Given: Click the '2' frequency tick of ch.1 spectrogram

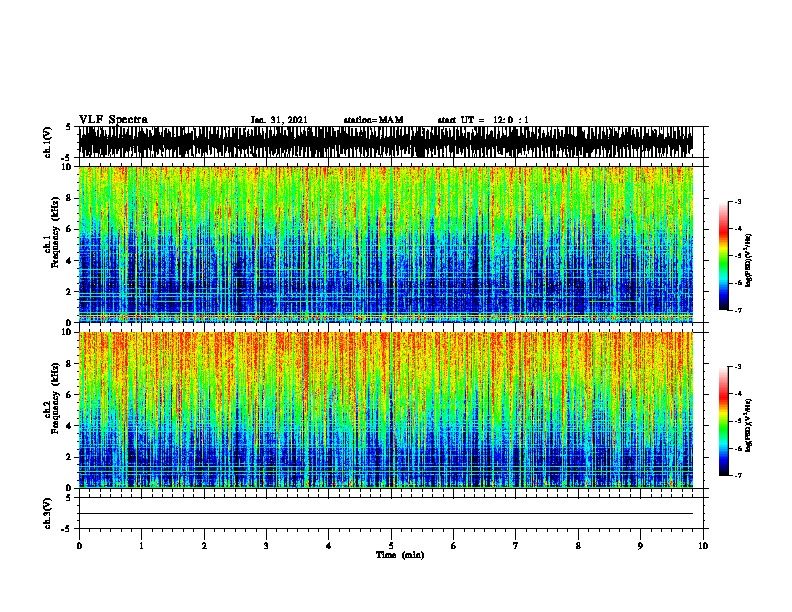Looking at the screenshot, I should point(70,291).
